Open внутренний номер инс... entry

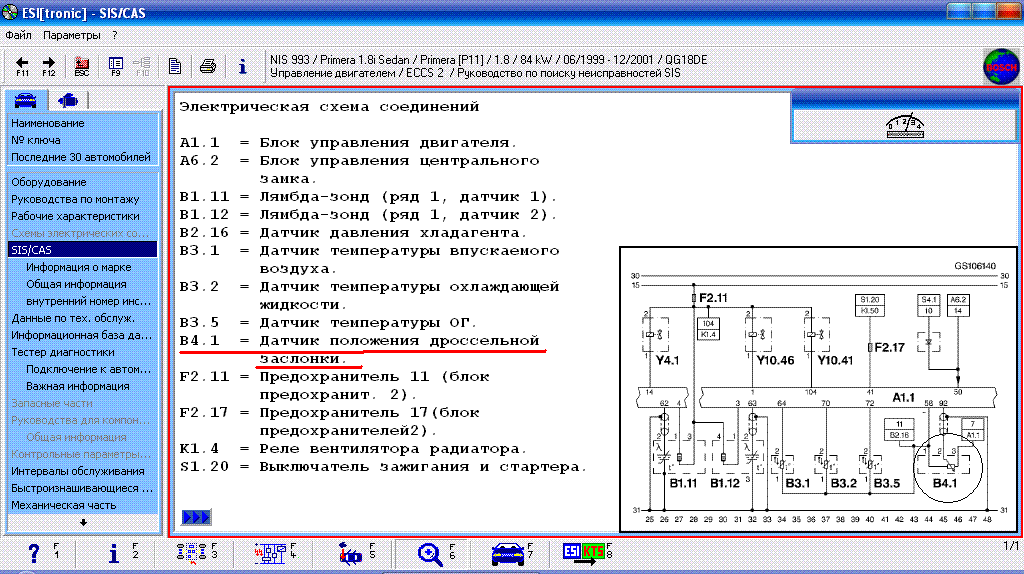coord(88,300)
